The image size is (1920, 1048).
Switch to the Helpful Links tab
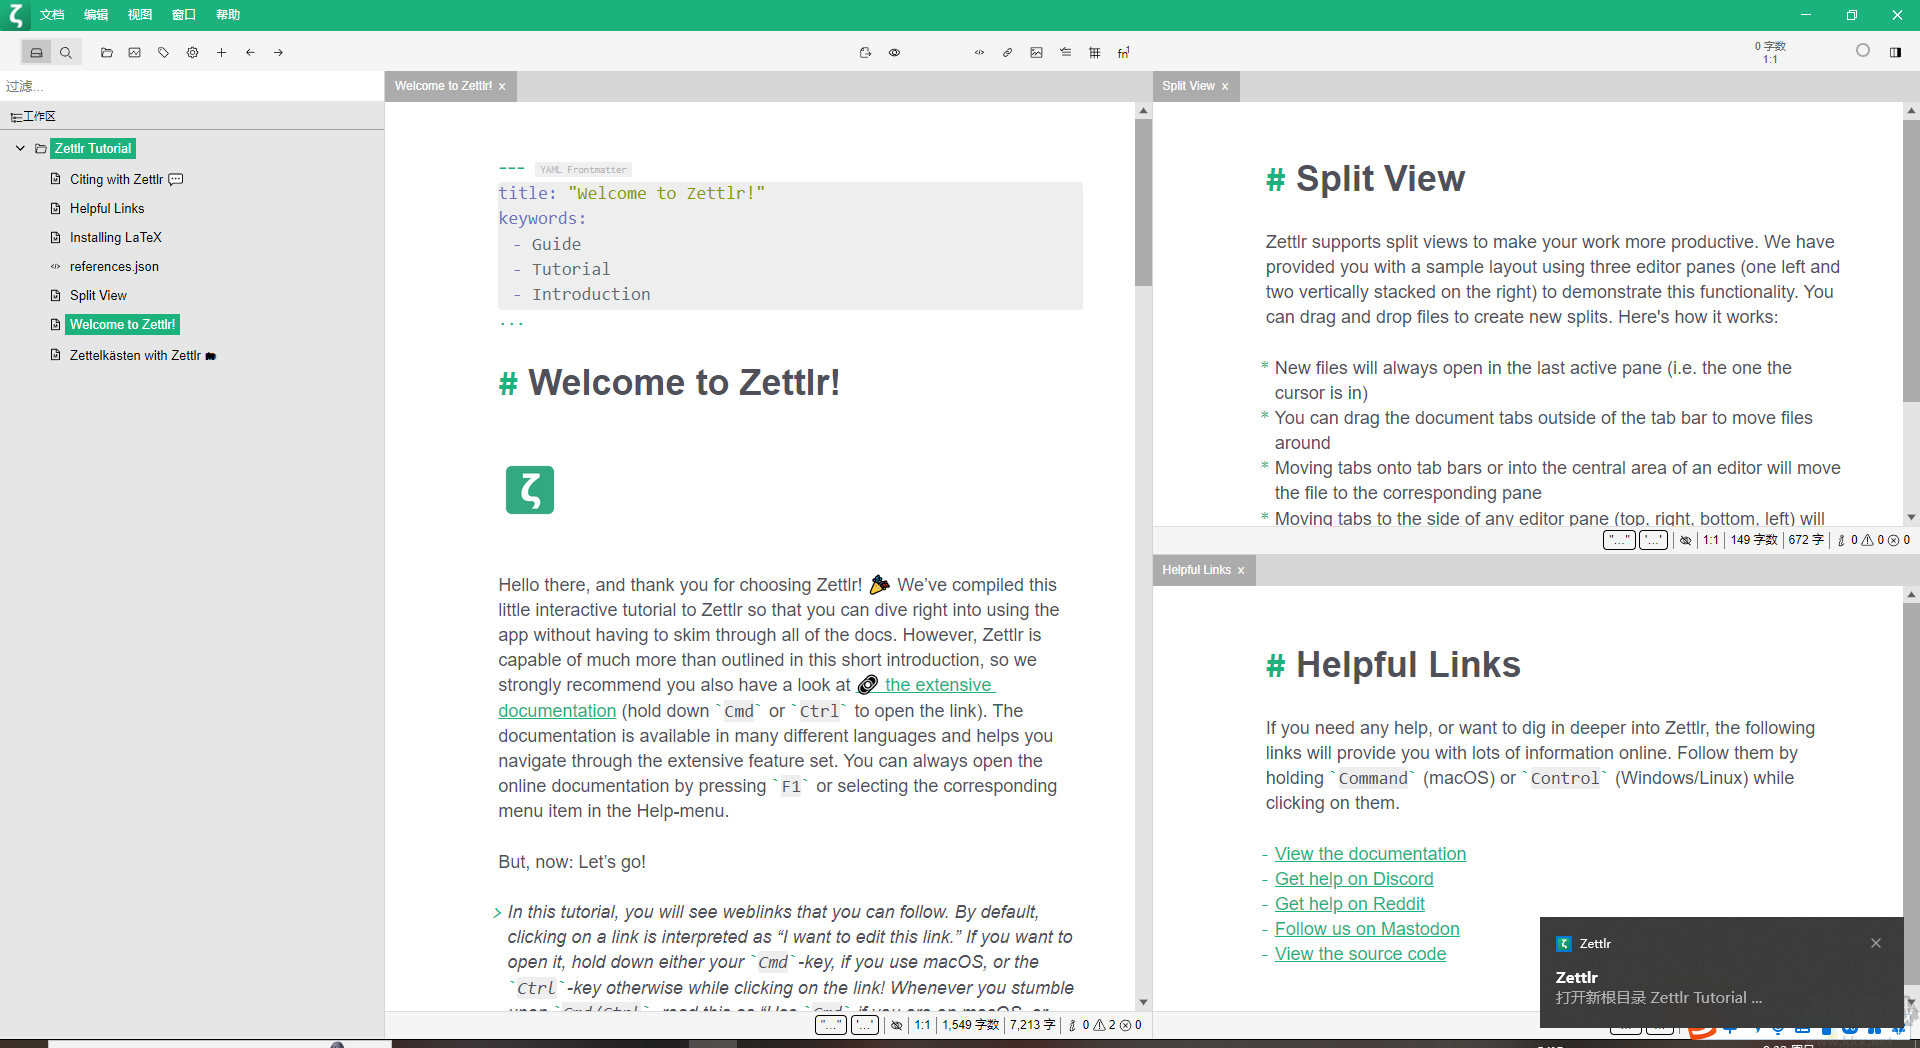click(x=1196, y=570)
